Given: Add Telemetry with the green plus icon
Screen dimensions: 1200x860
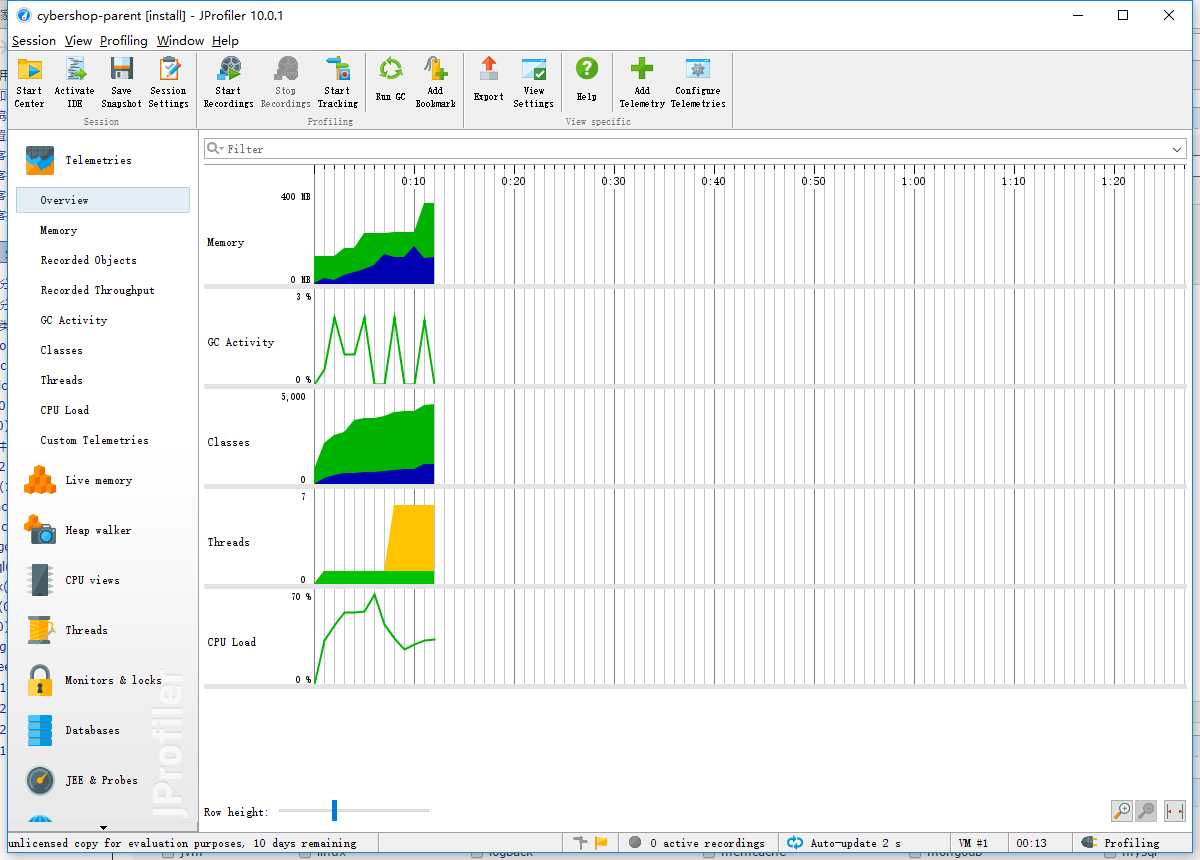Looking at the screenshot, I should click(x=642, y=82).
